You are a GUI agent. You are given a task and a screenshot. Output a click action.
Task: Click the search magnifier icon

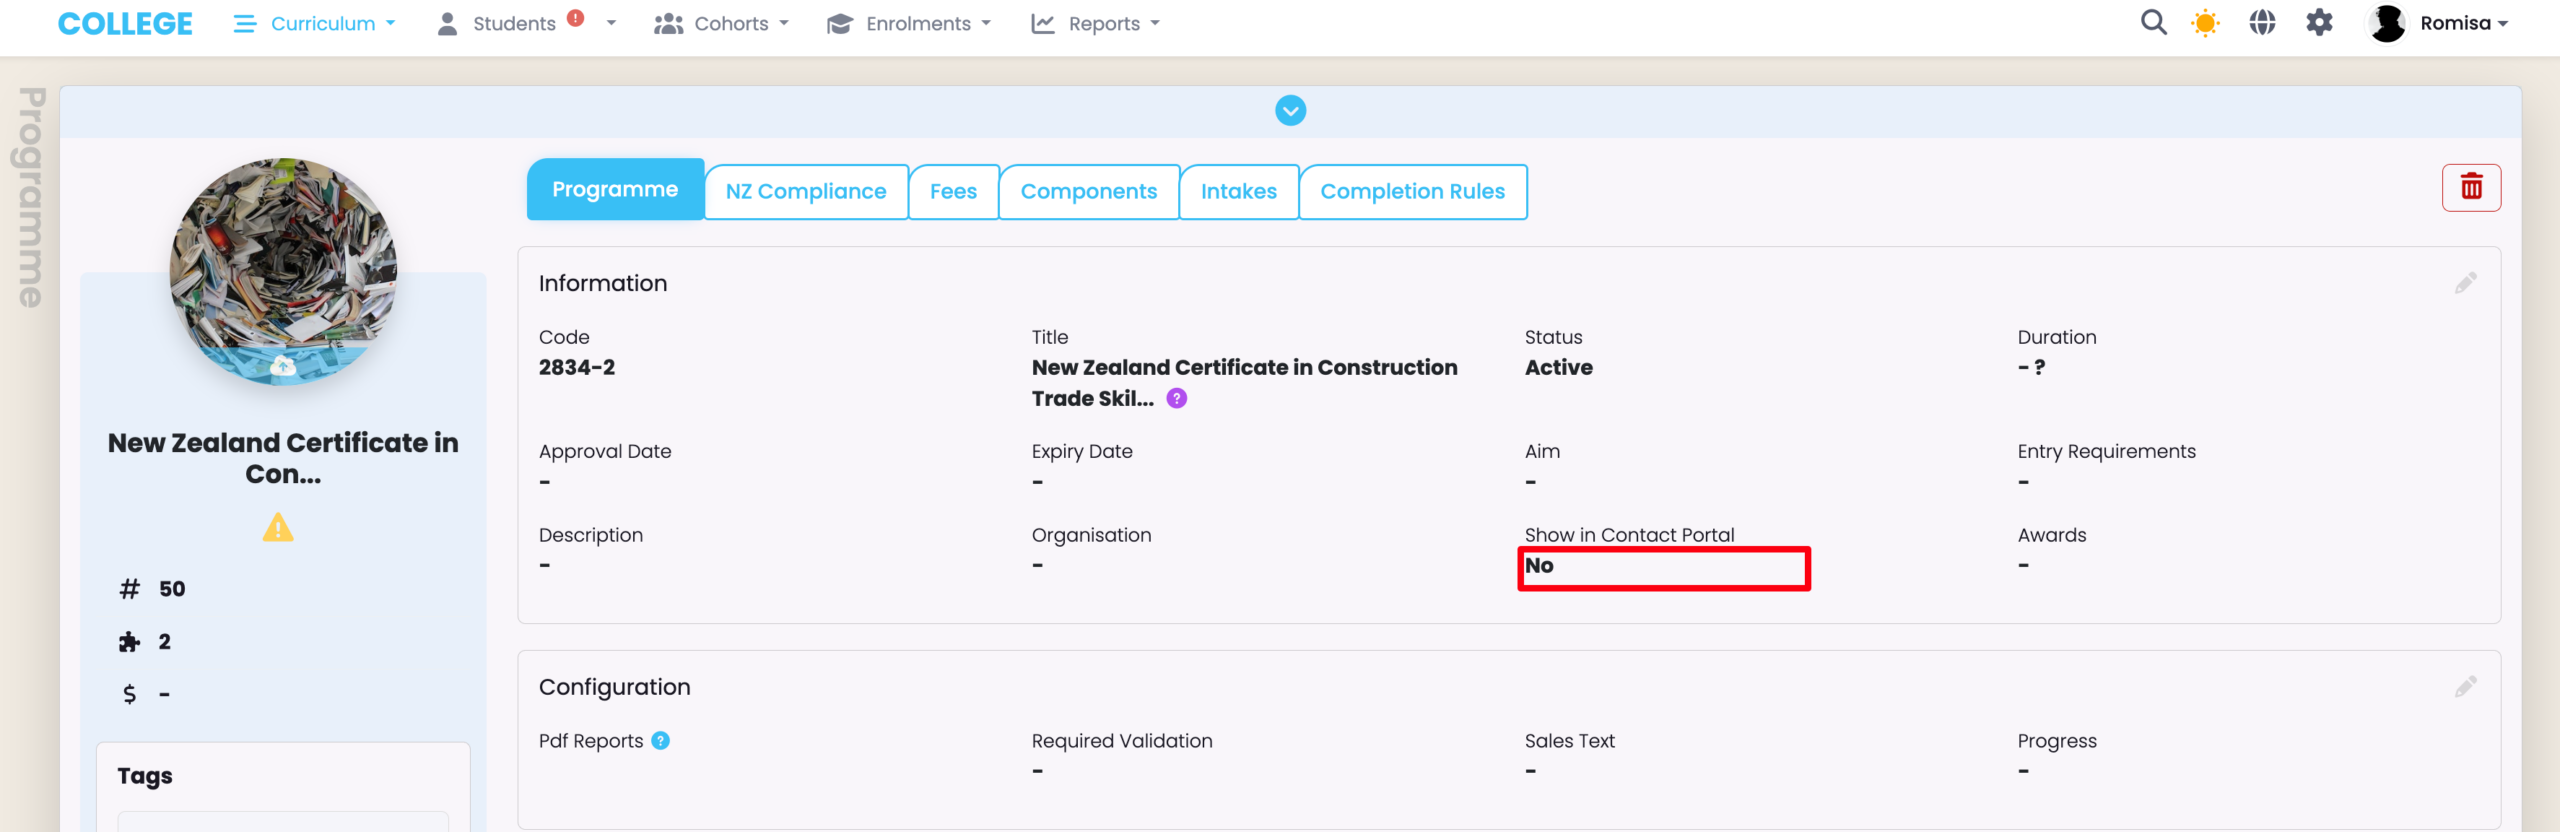(2153, 23)
